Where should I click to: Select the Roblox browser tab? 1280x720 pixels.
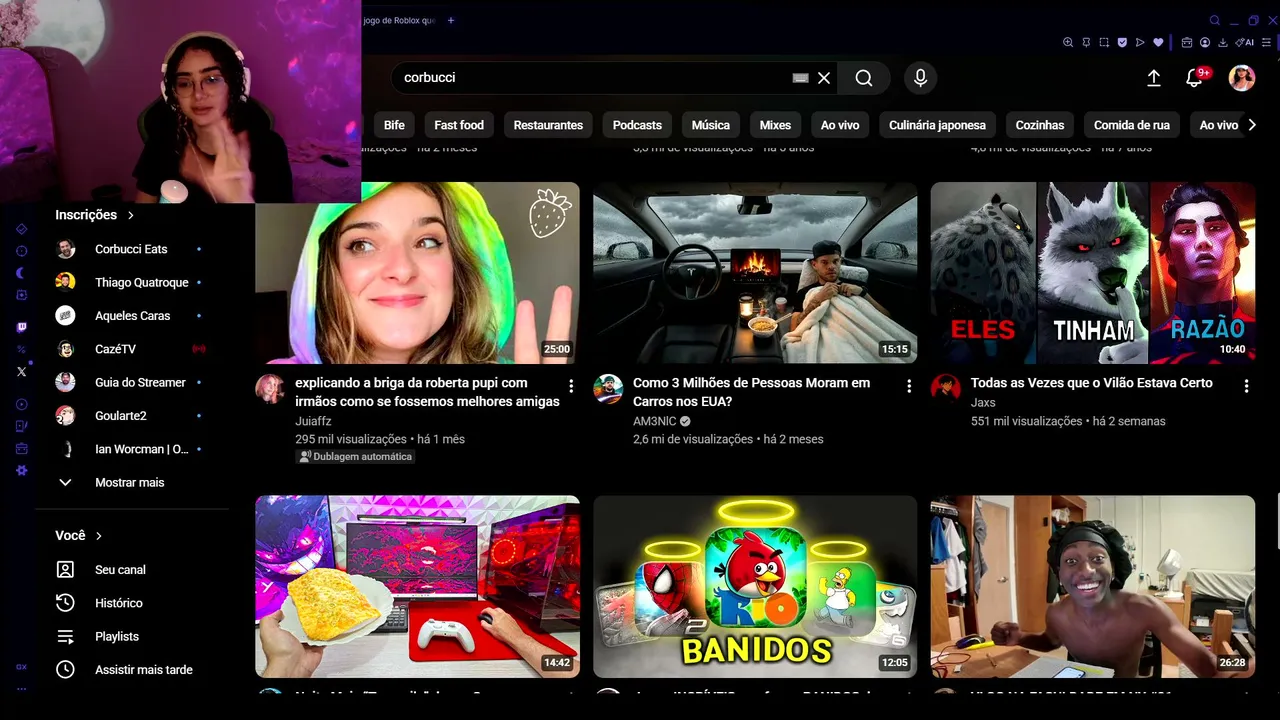tap(399, 20)
